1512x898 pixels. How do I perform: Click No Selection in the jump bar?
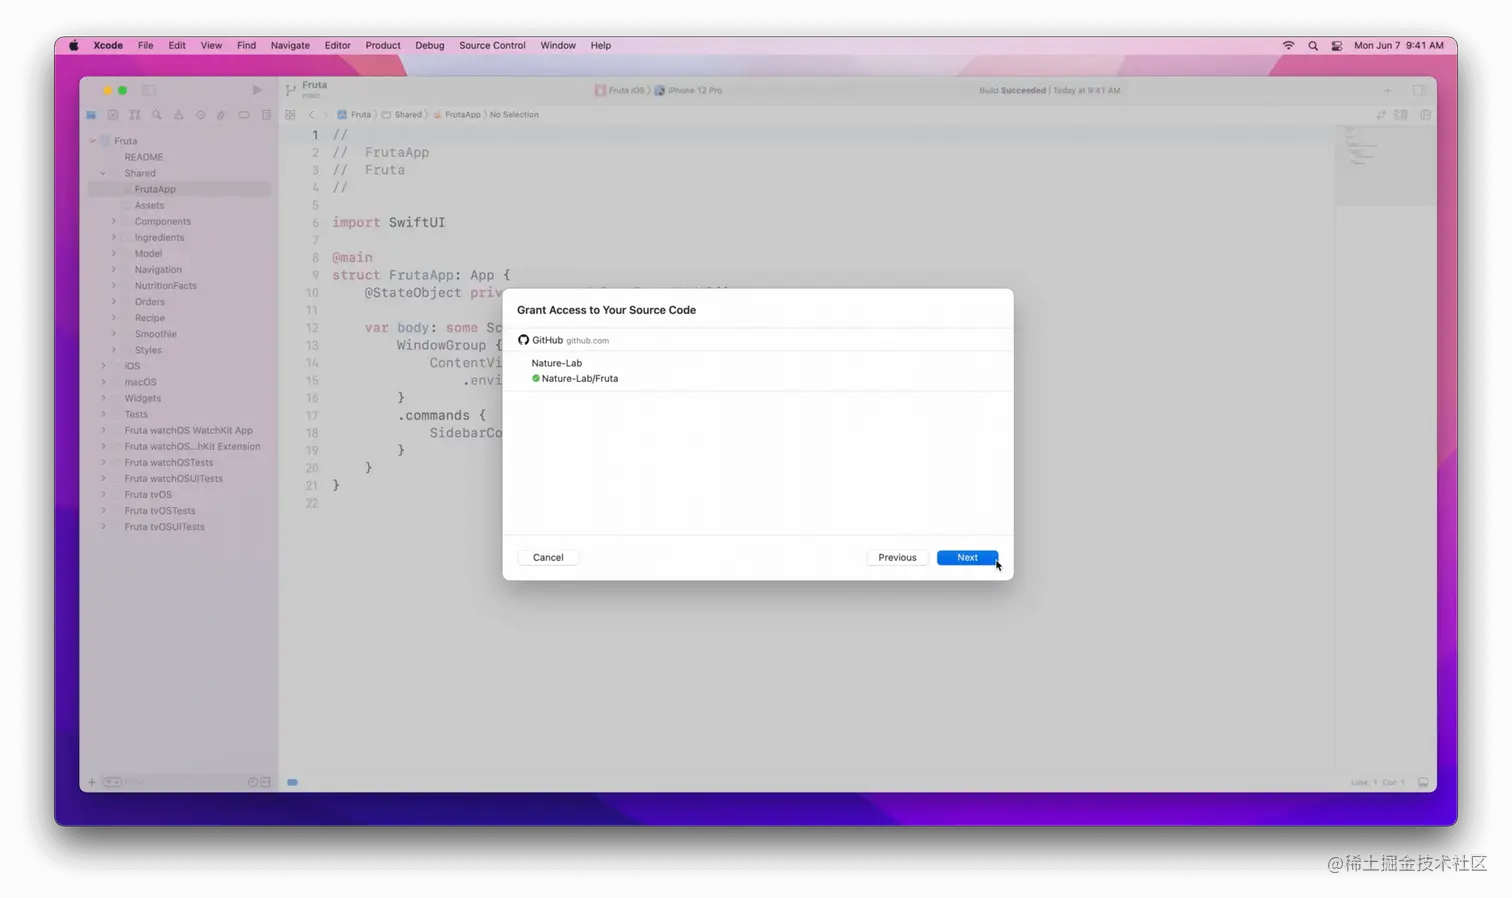click(x=514, y=115)
